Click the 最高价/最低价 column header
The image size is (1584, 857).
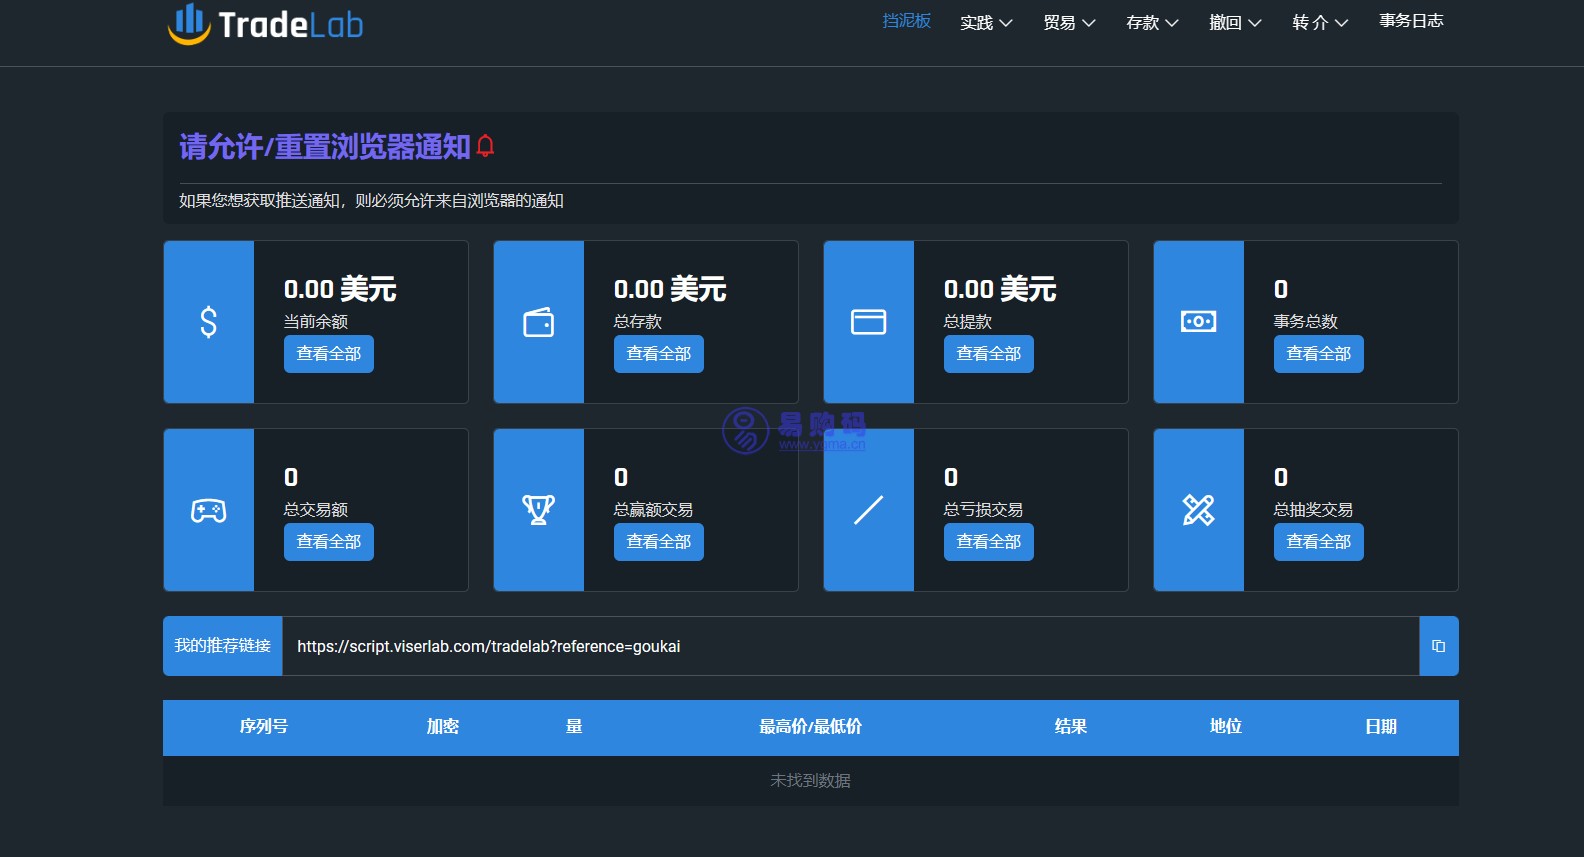click(x=810, y=727)
